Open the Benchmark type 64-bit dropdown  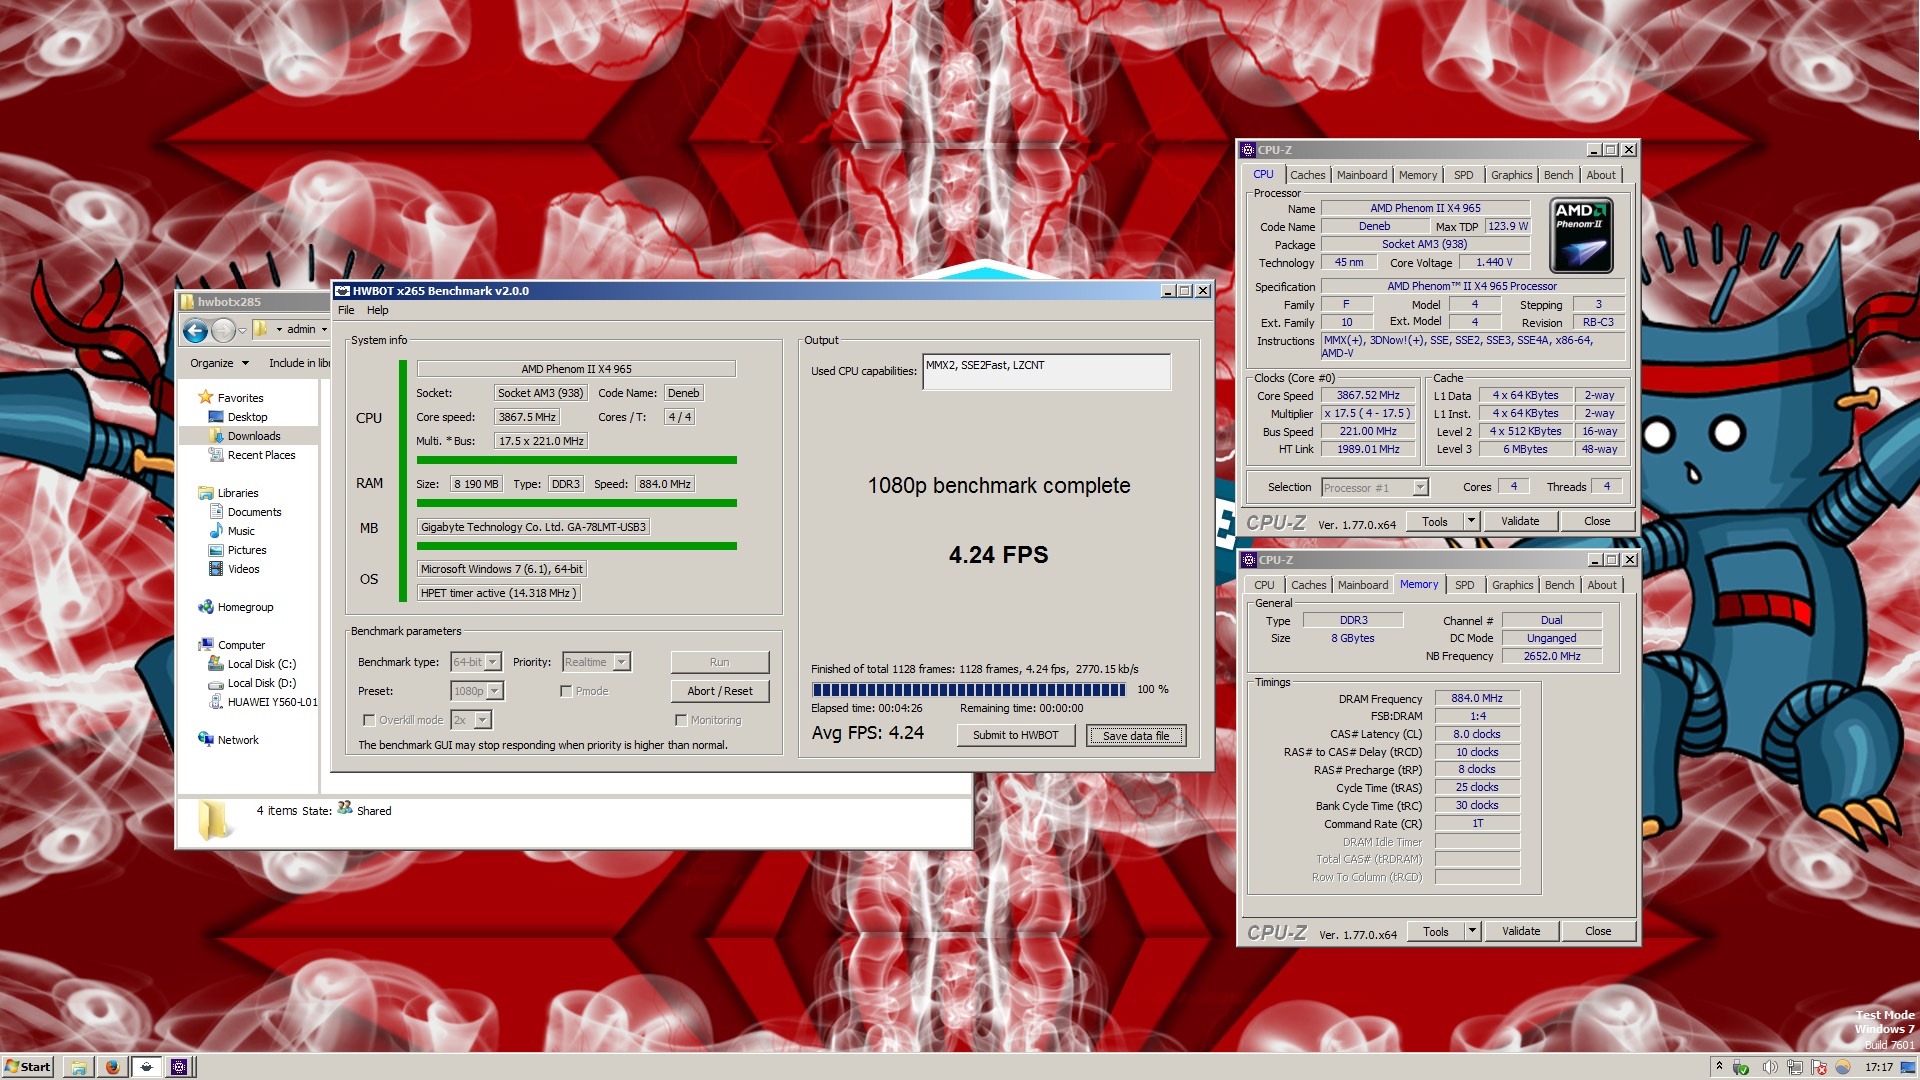(476, 662)
